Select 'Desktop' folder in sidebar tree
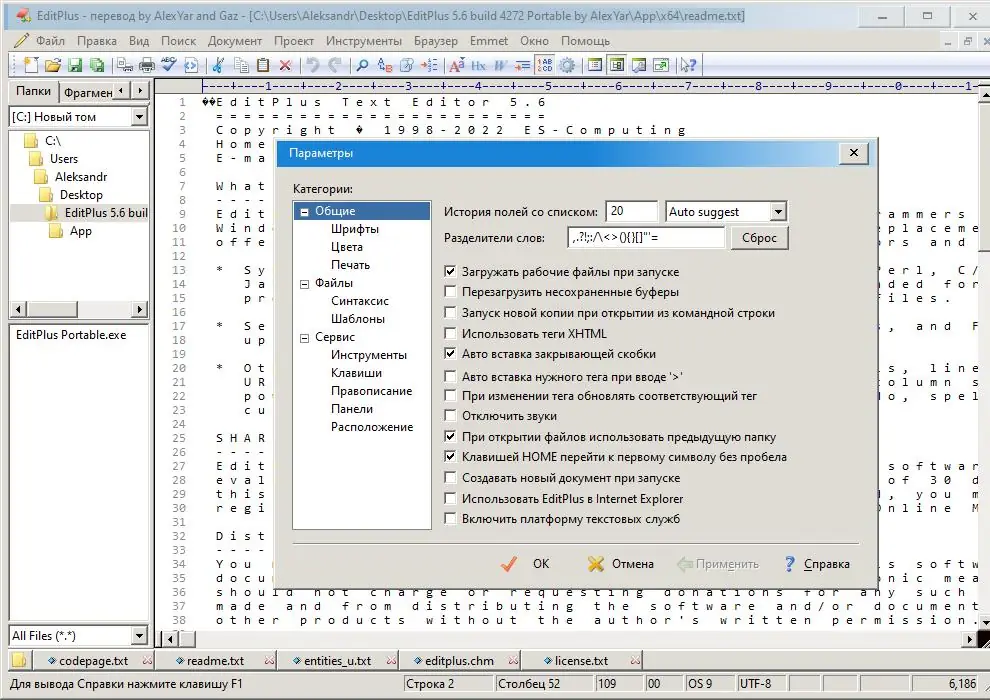 [x=81, y=195]
